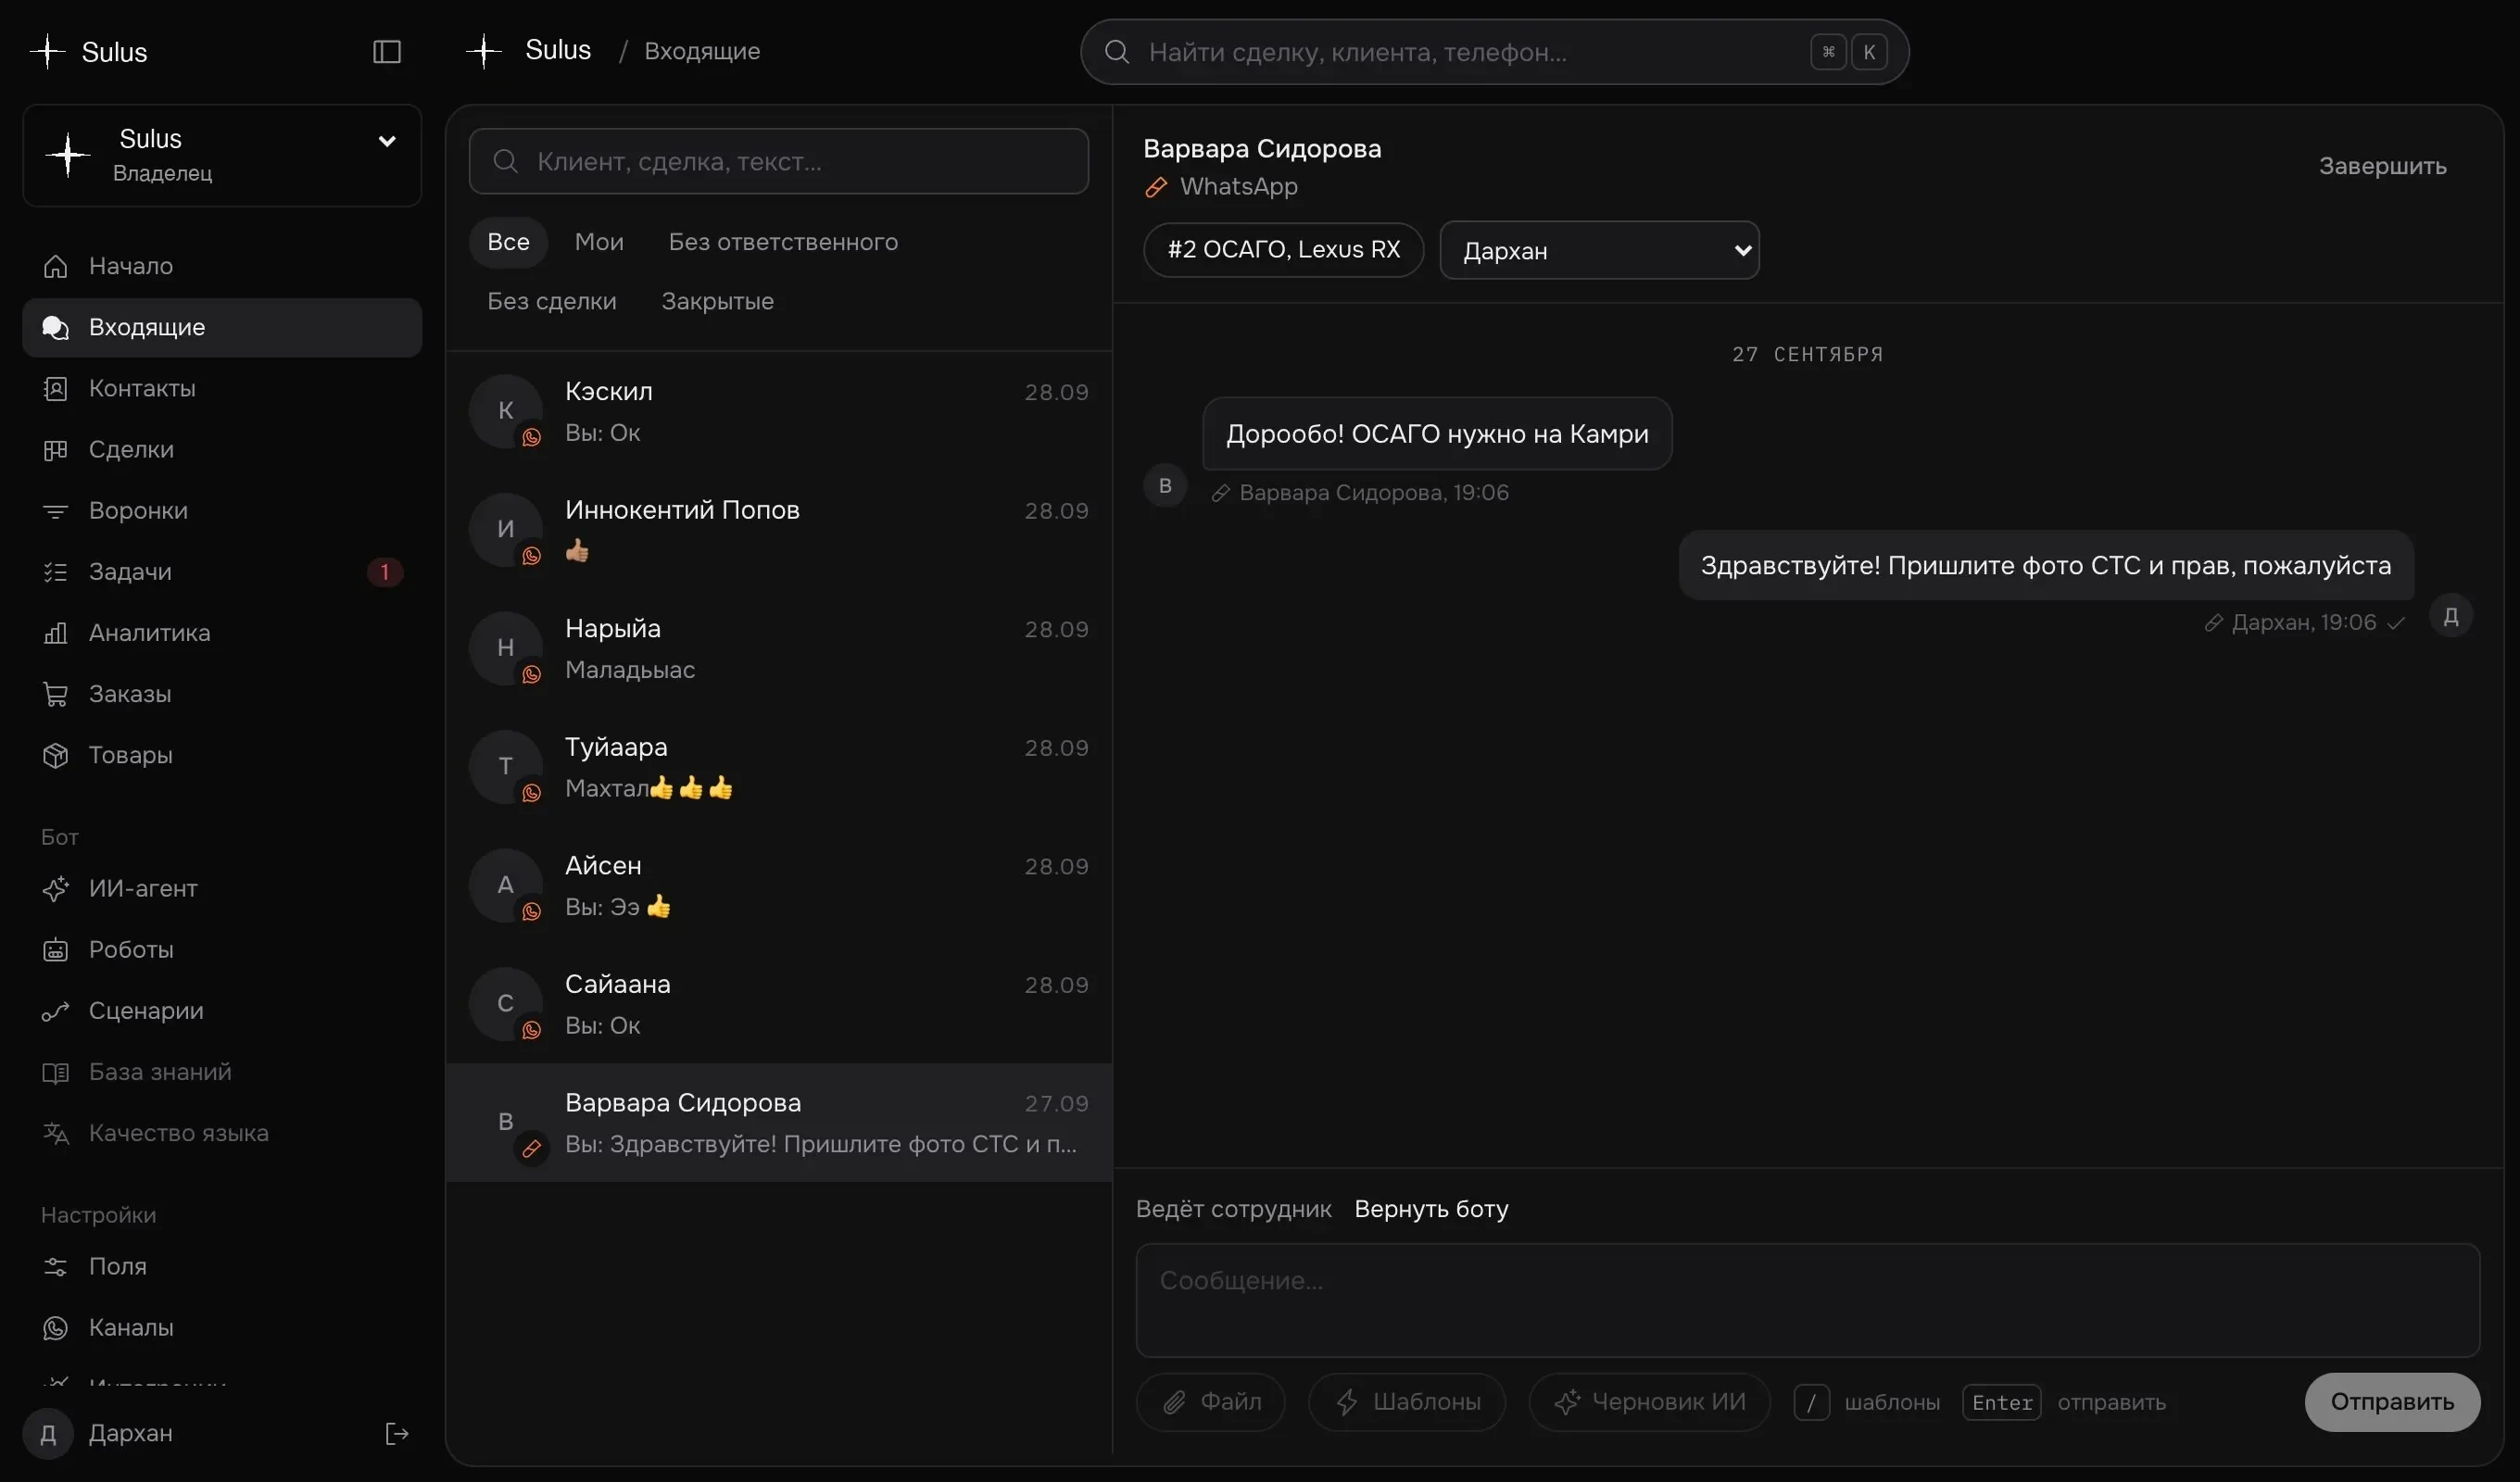
Task: Click the Клиент, сделка, текст search box
Action: (x=778, y=161)
